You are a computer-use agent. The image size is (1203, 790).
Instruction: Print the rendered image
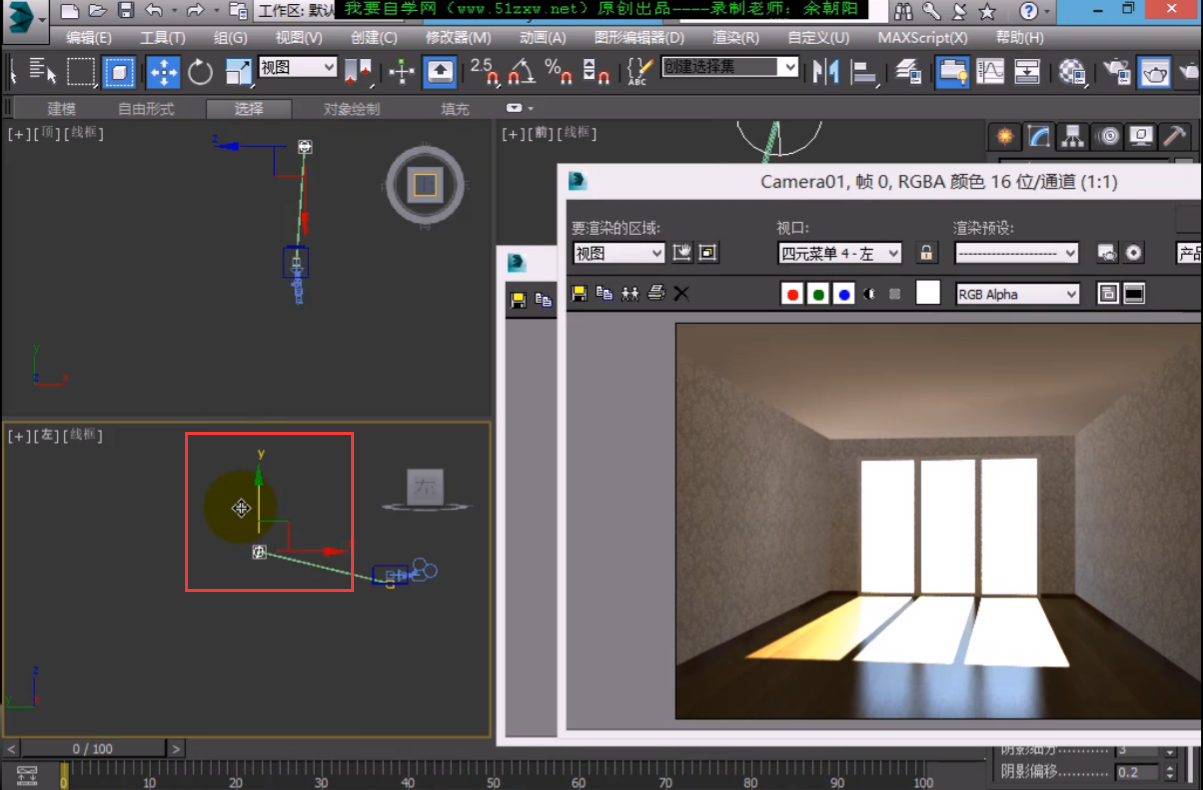656,293
